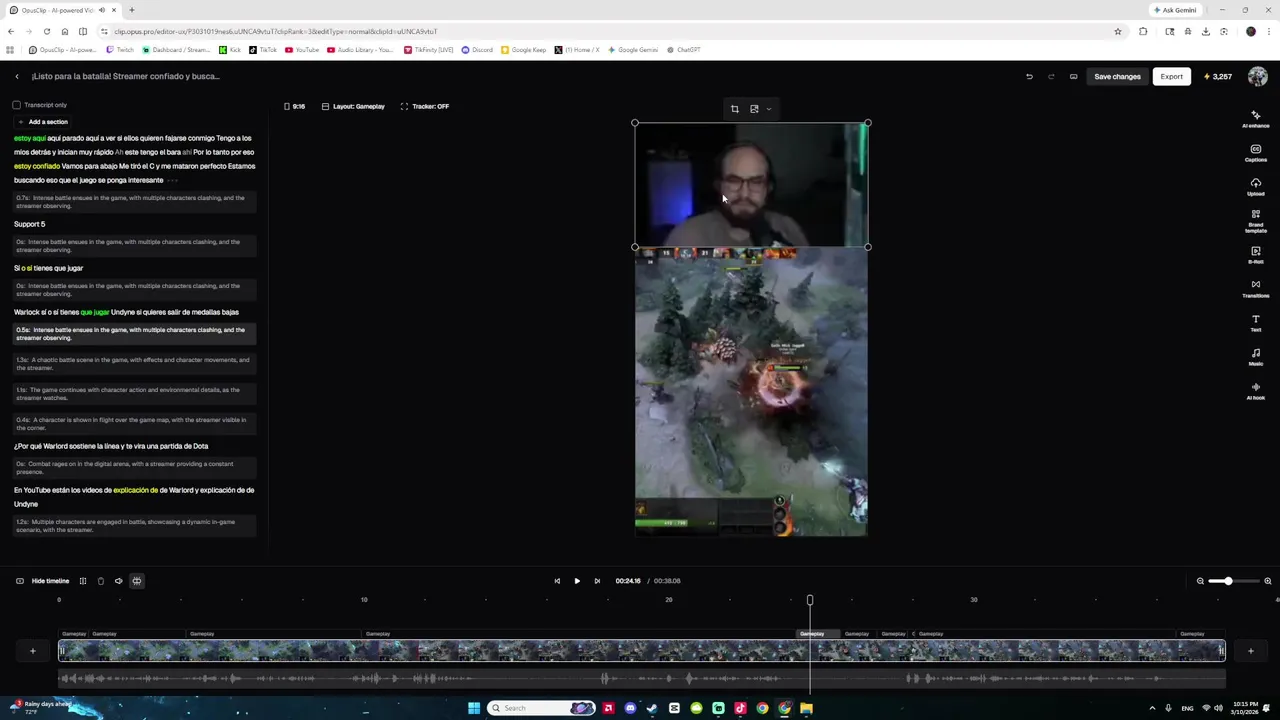Play the video preview
The image size is (1280, 720).
pos(577,581)
